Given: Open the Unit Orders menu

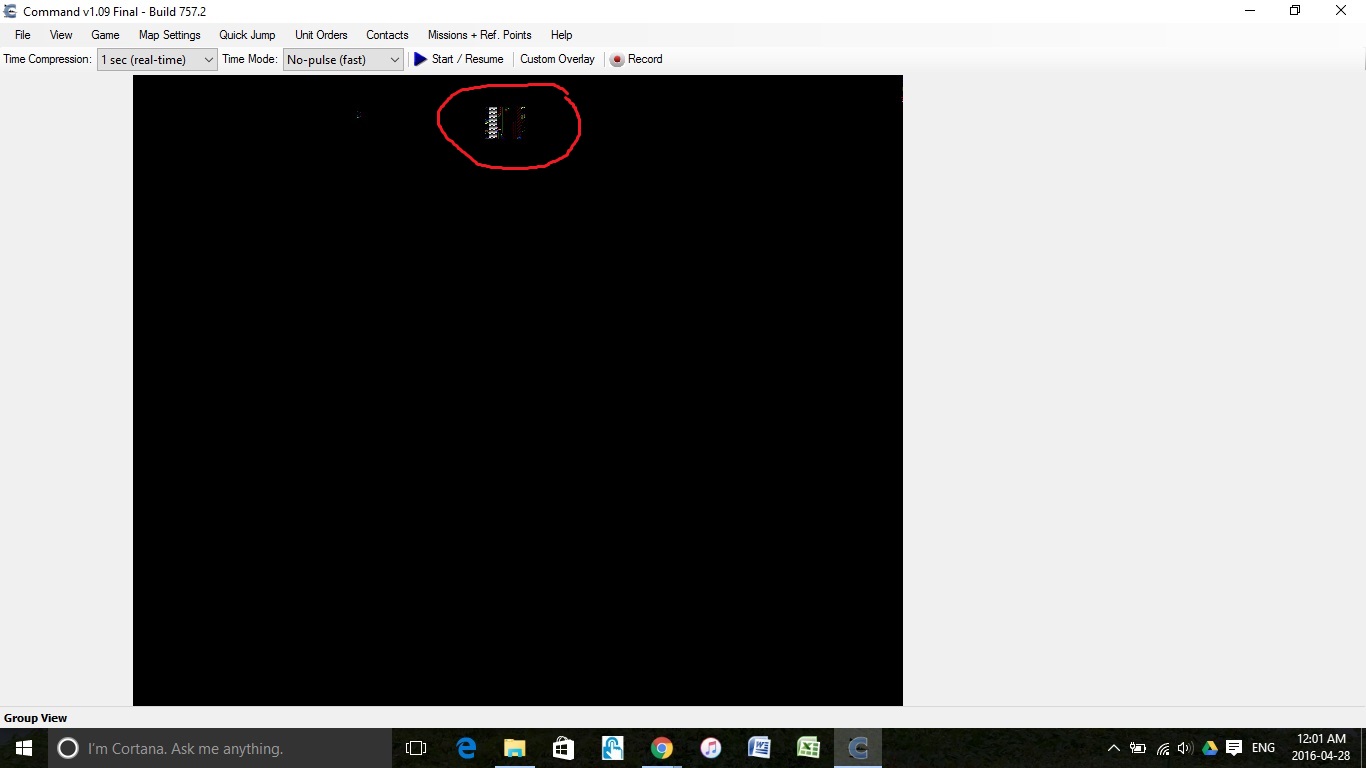Looking at the screenshot, I should [x=320, y=35].
